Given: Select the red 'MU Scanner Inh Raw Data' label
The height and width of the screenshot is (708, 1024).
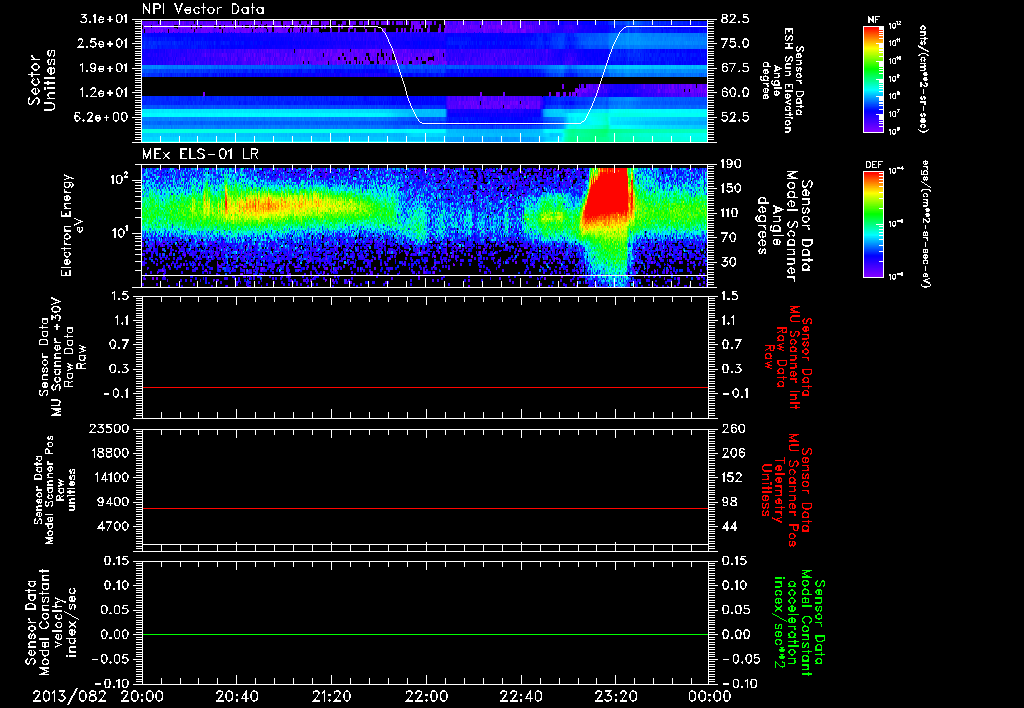Looking at the screenshot, I should tap(787, 357).
